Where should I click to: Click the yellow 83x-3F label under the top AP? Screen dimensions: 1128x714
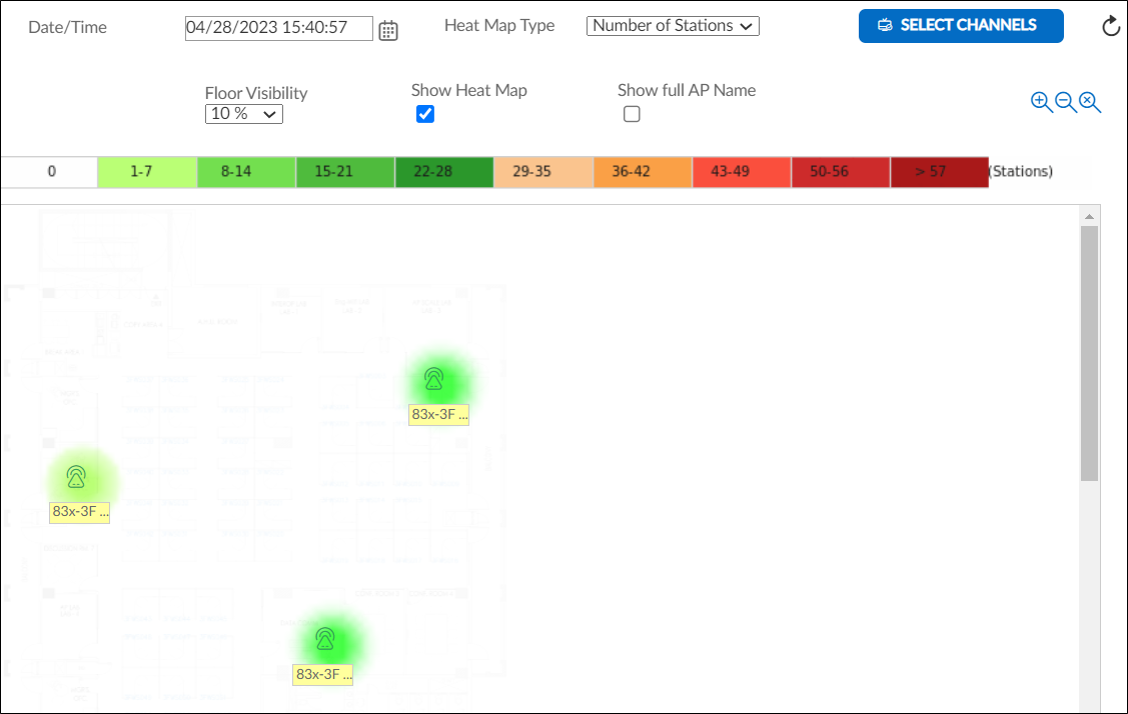click(439, 414)
